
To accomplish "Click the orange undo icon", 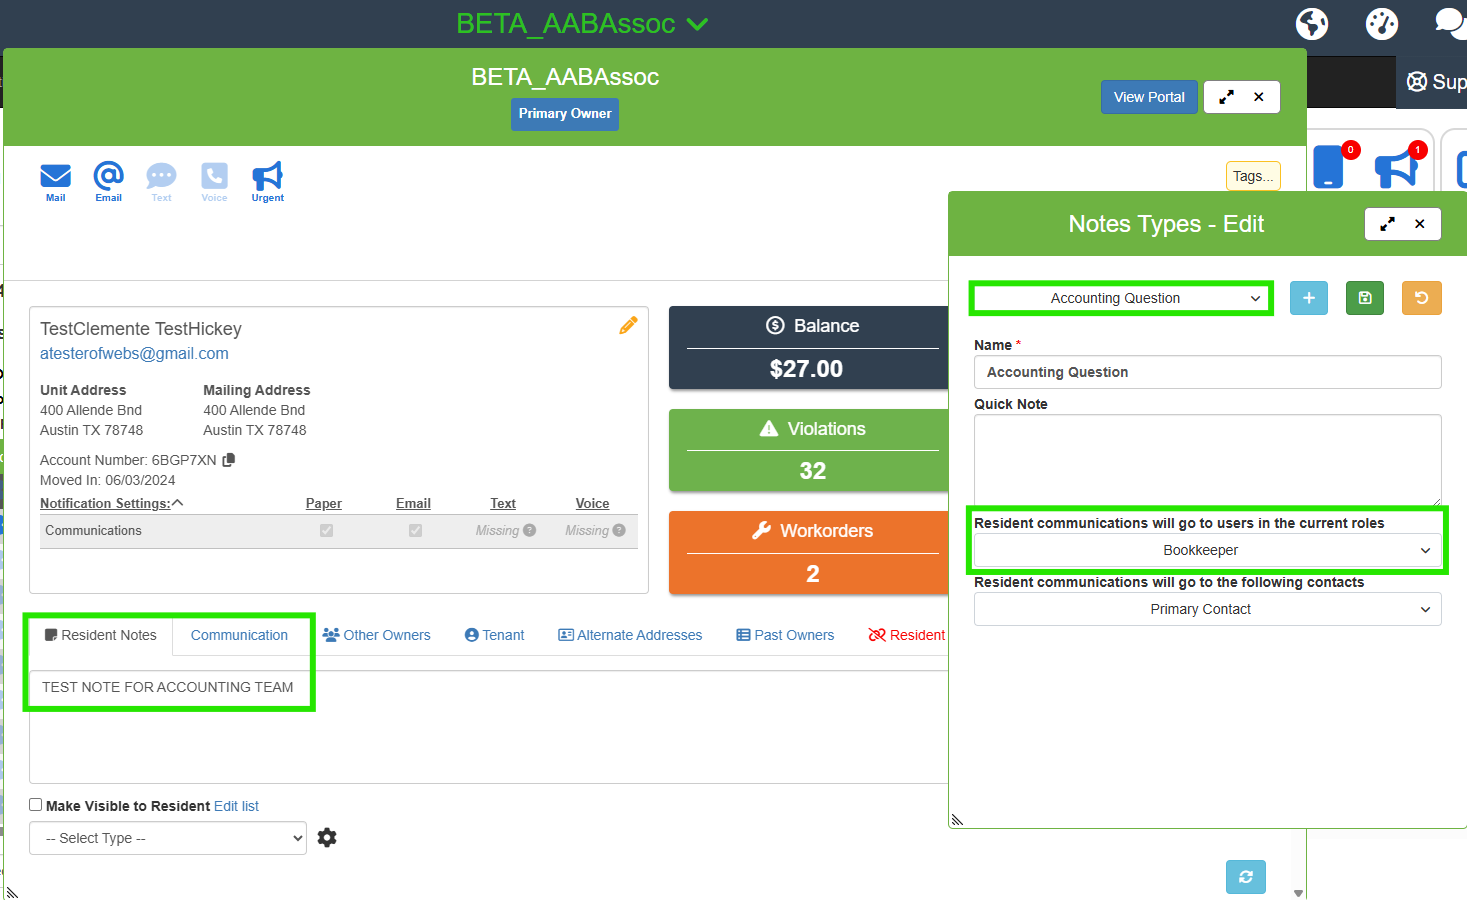I will [x=1421, y=299].
